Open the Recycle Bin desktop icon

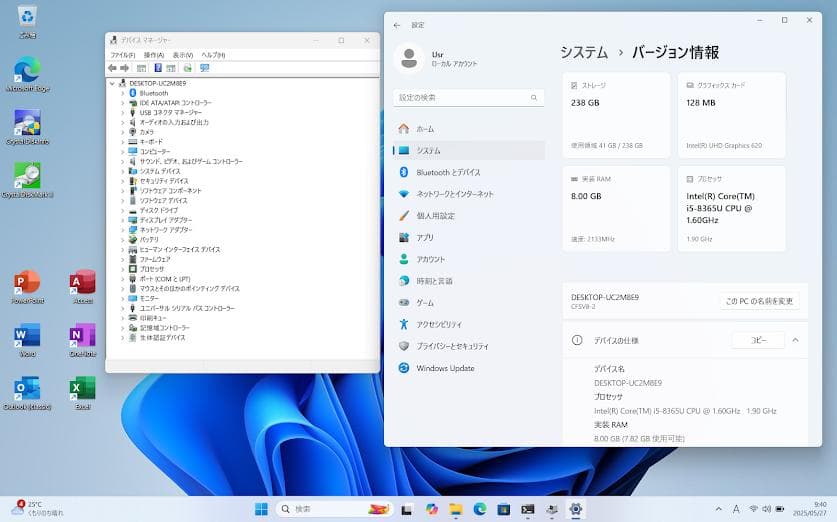(x=27, y=22)
